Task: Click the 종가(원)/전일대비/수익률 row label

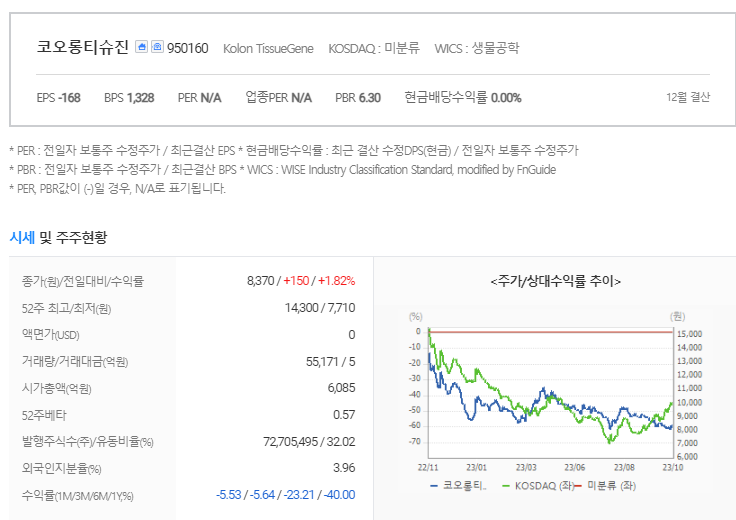Action: tap(83, 282)
